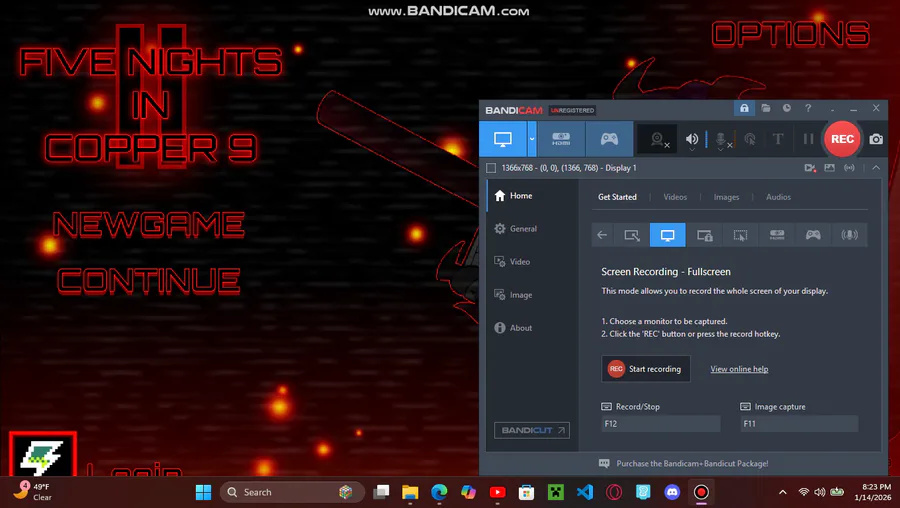Viewport: 900px width, 508px height.
Task: Switch to game recording mode gamepad icon
Action: tap(609, 139)
